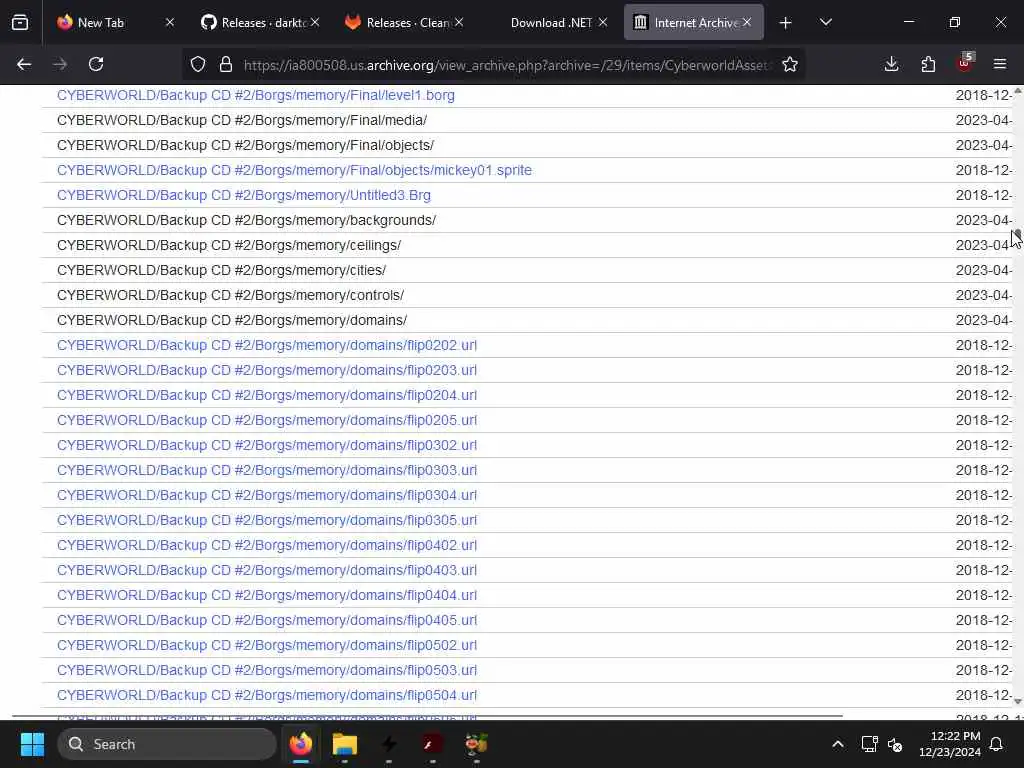
Task: Select the Internet Archive tab
Action: point(694,23)
